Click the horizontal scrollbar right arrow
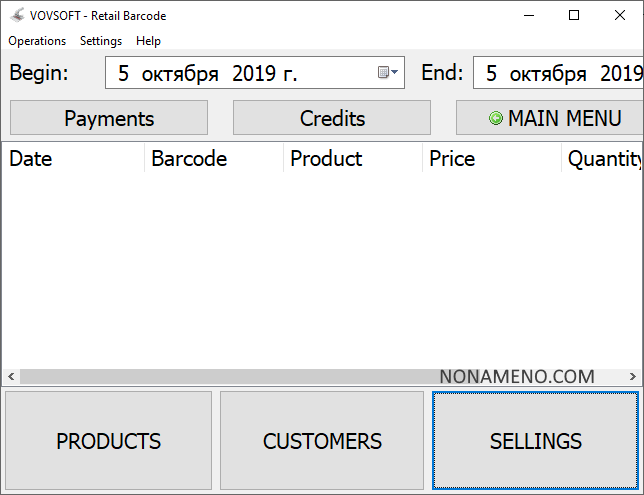 tap(634, 377)
